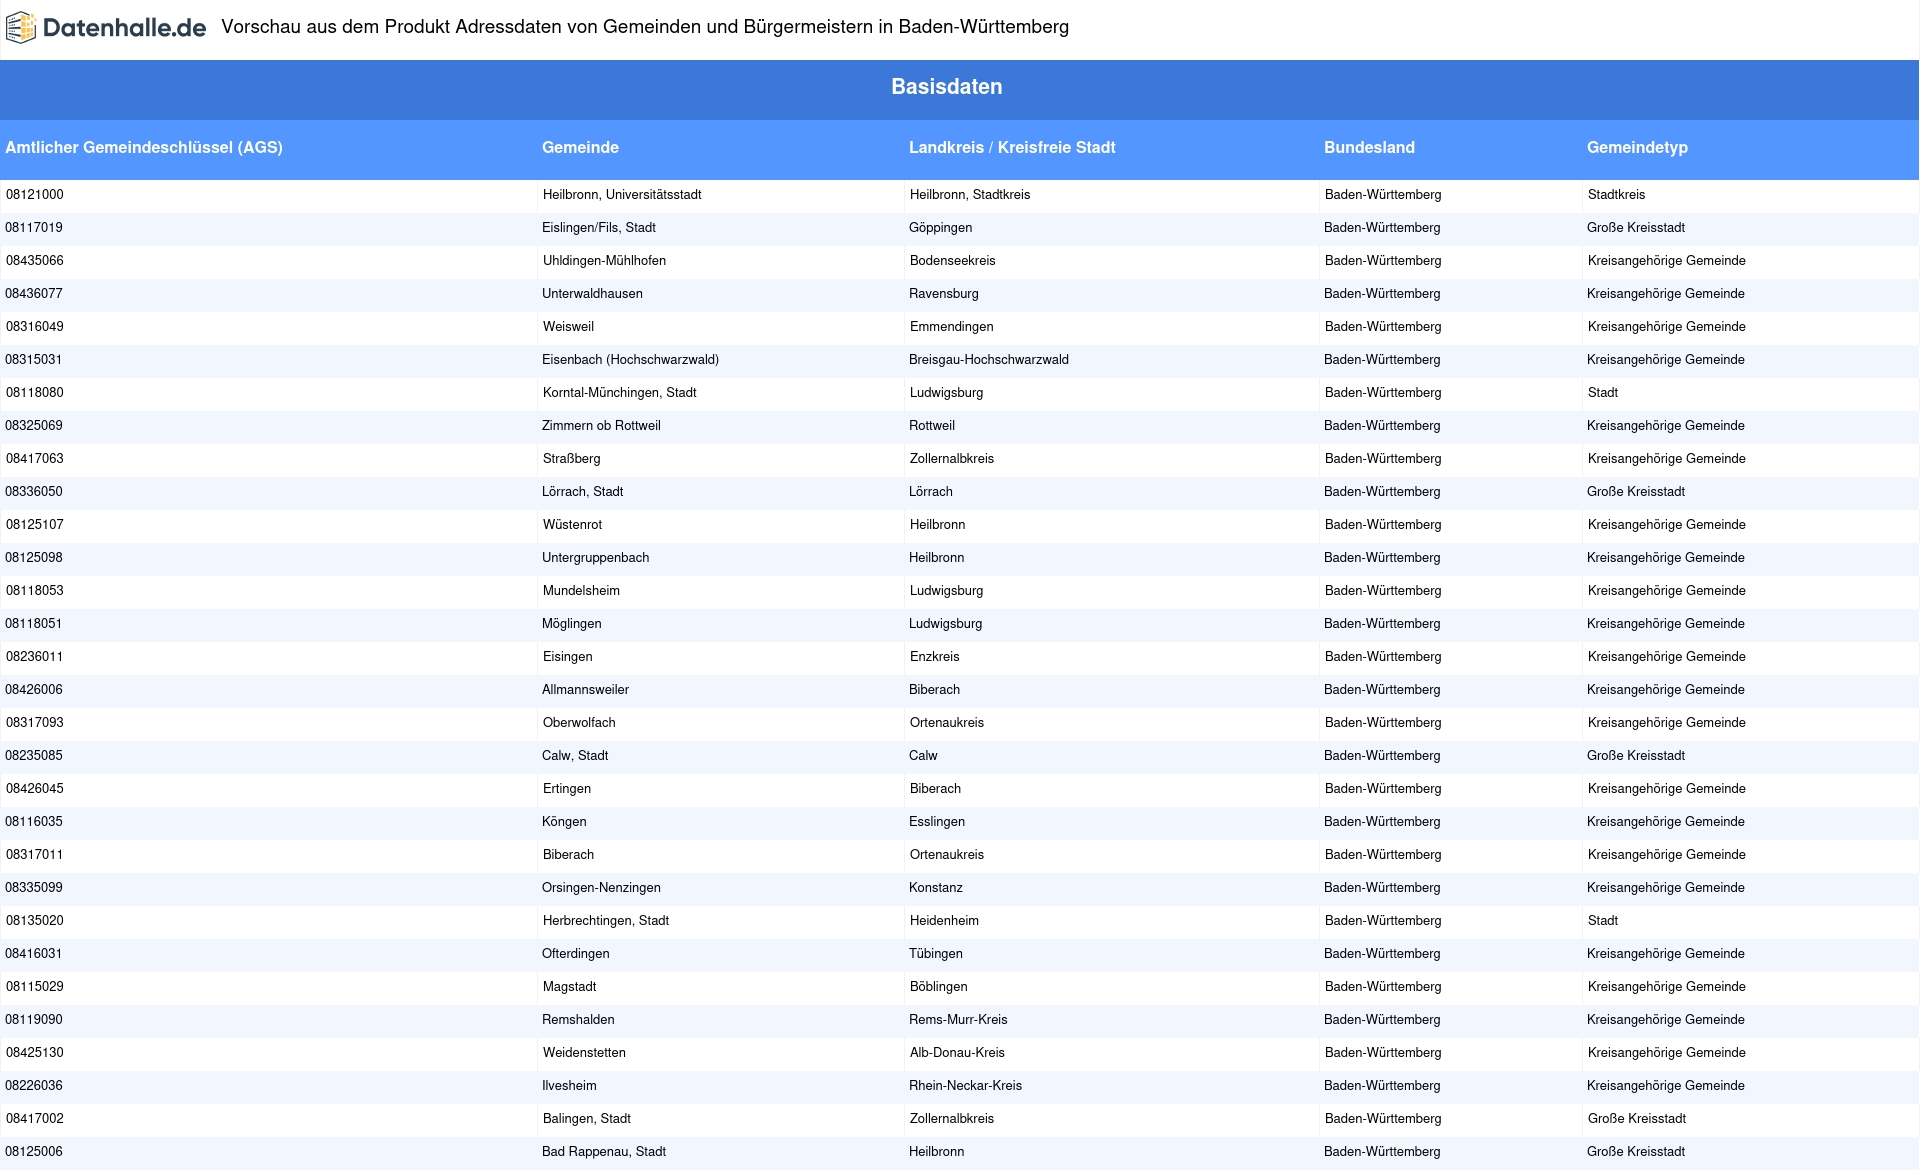Click Herbrechtingen, Stadt entry
Screen dimensions: 1920x1170
coord(606,921)
